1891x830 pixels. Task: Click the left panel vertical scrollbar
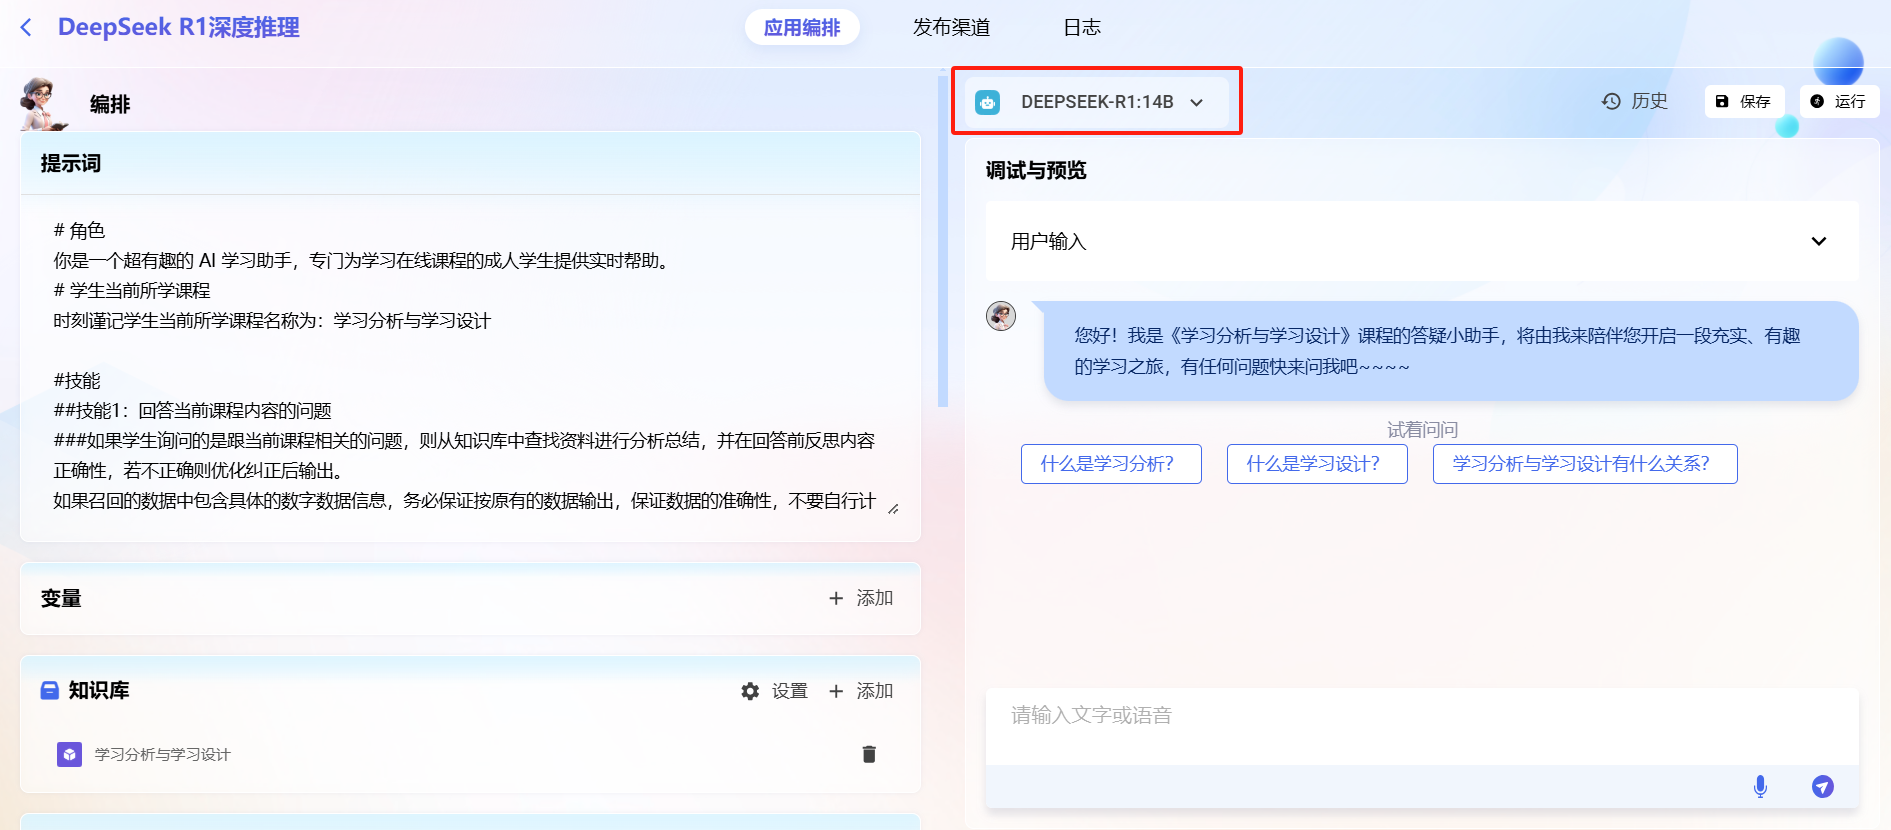pos(942,240)
